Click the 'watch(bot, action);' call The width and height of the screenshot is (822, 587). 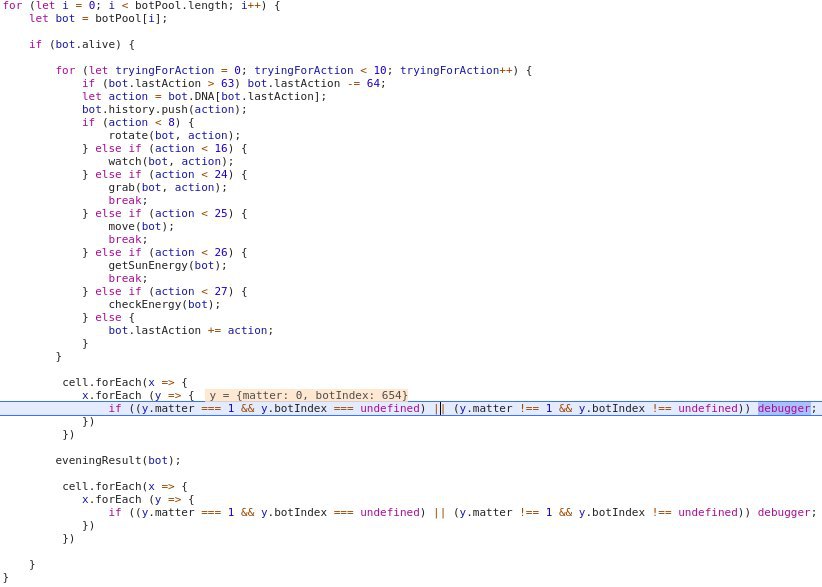(171, 161)
